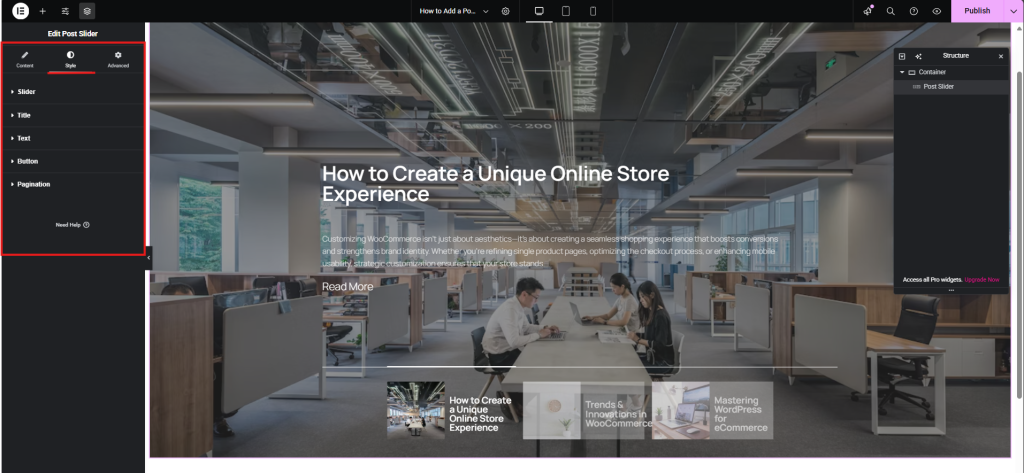1024x473 pixels.
Task: Expand the Slider style section
Action: pos(26,91)
